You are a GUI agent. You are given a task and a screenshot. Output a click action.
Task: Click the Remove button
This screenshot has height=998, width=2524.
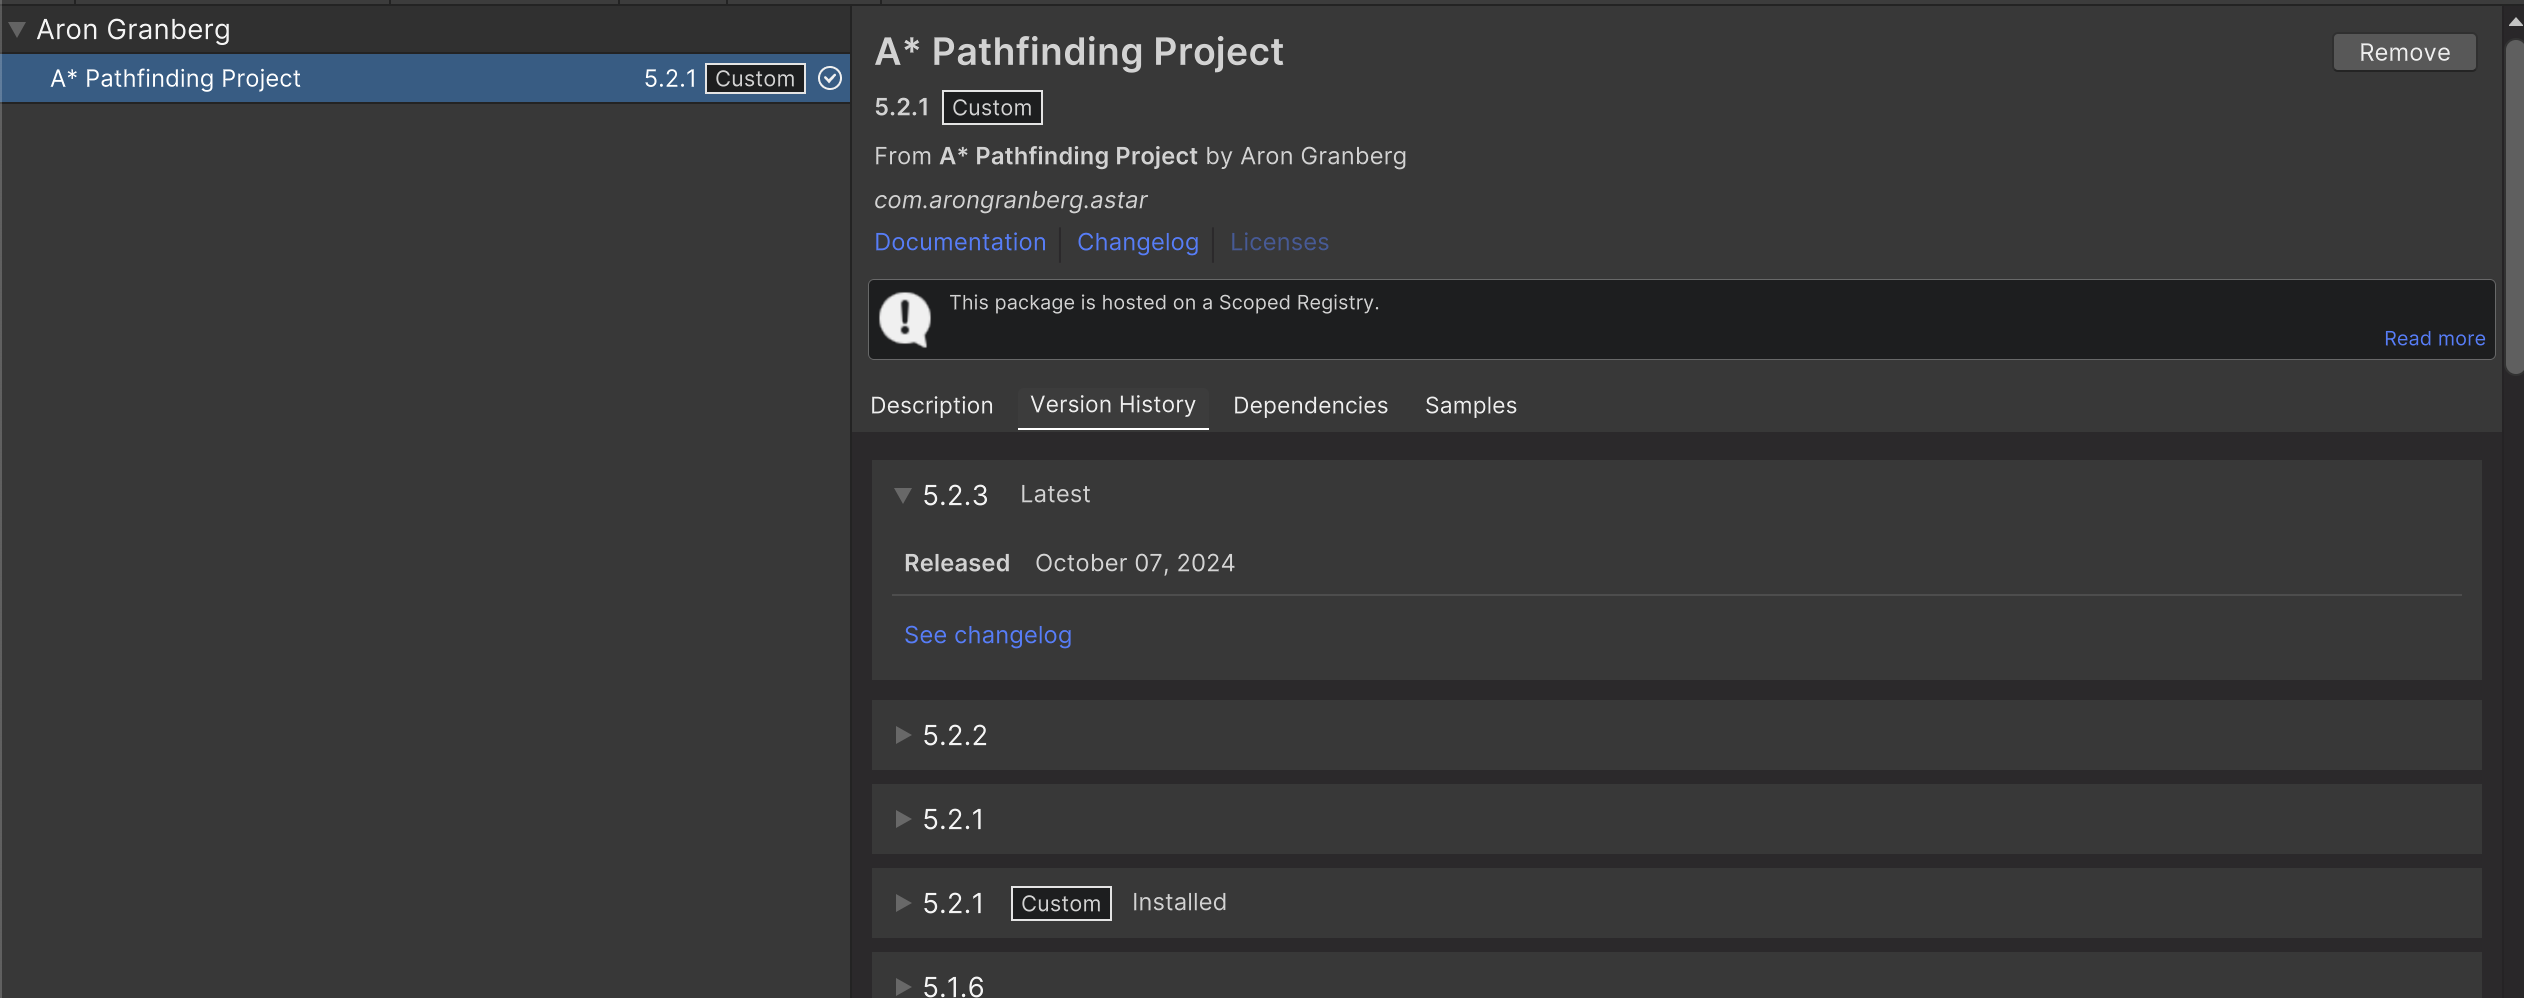point(2404,52)
